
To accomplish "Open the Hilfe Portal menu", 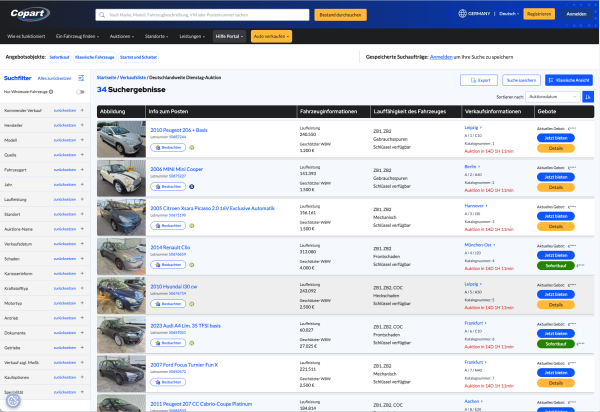I will (x=229, y=36).
